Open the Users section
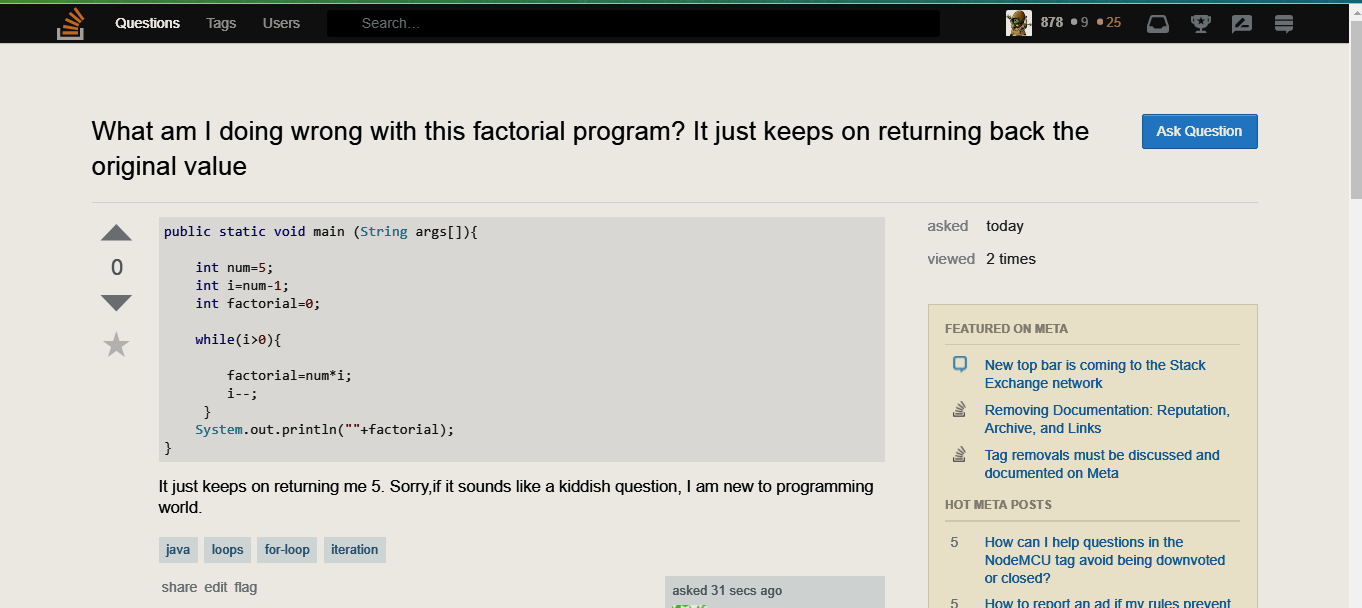Viewport: 1362px width, 608px height. tap(280, 23)
